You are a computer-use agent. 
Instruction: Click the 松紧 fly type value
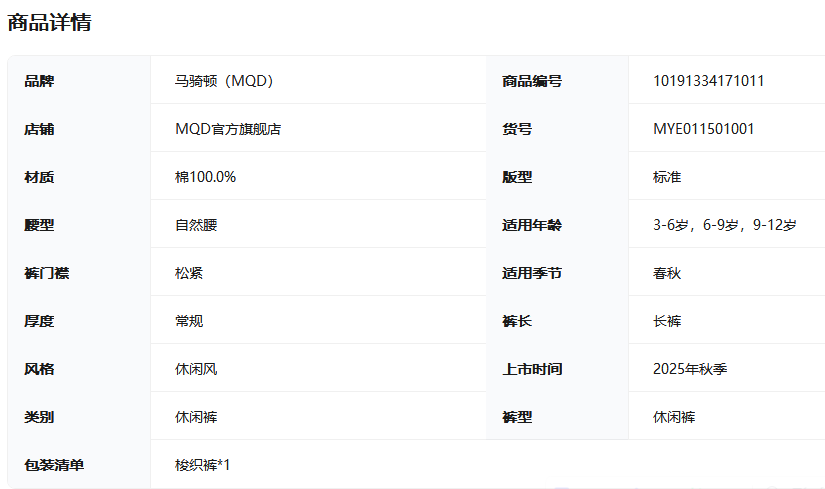point(189,273)
